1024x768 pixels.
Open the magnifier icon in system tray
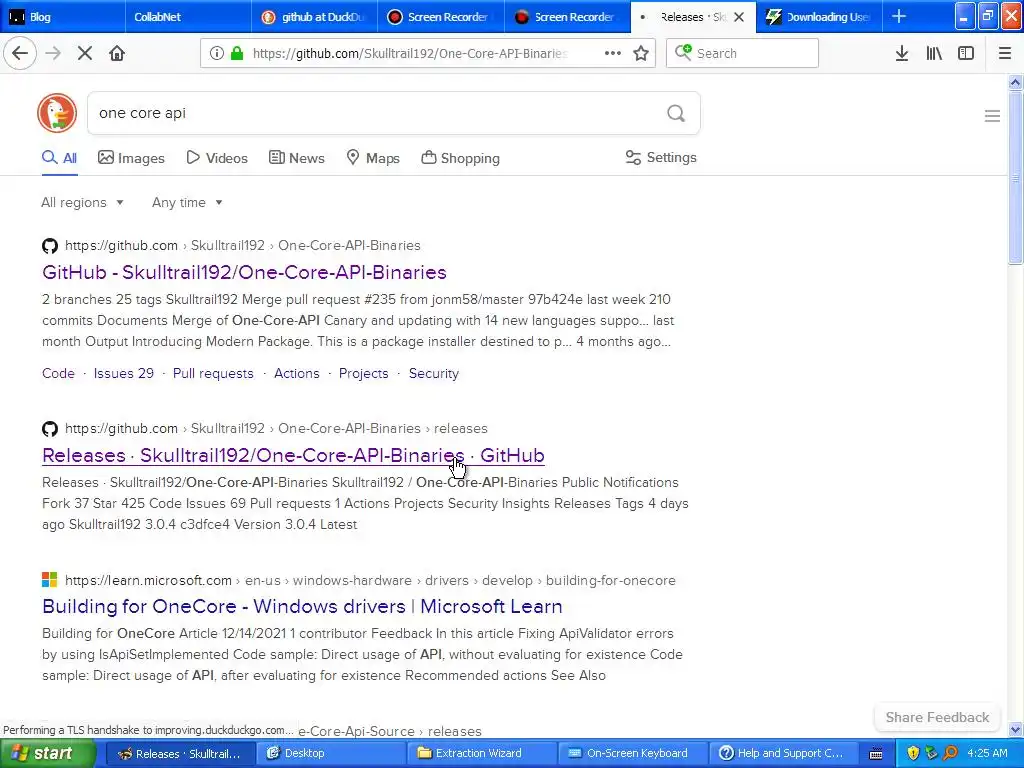coord(950,753)
